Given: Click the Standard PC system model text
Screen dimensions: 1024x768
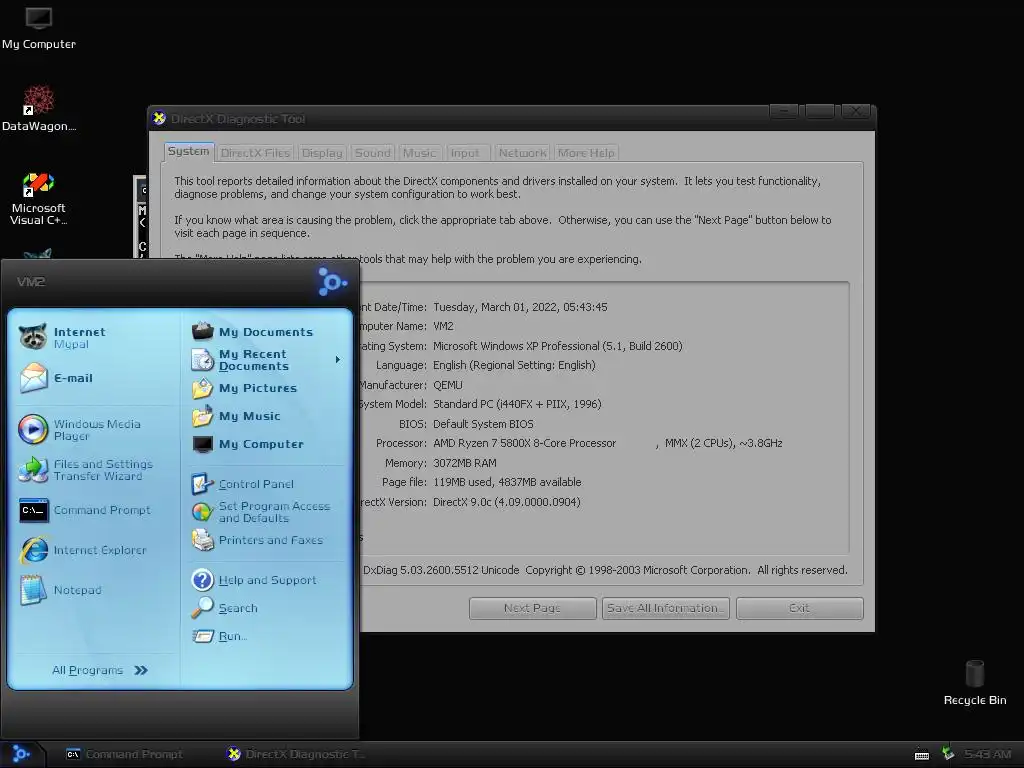Looking at the screenshot, I should pyautogui.click(x=517, y=404).
